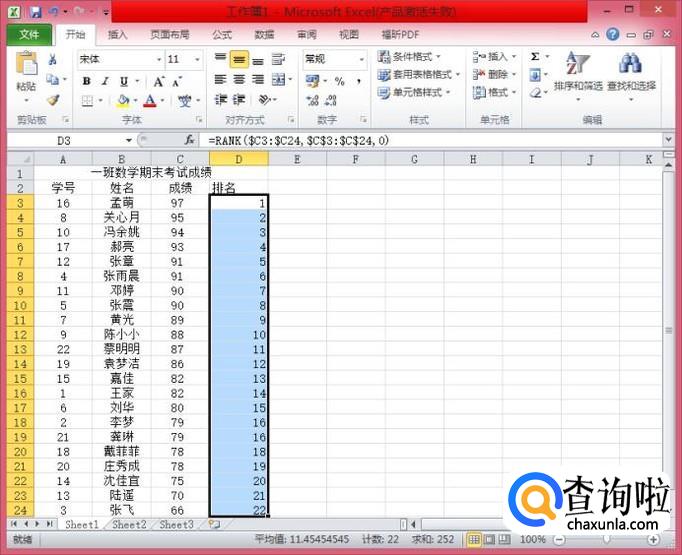682x555 pixels.
Task: Click the Cut scissors icon
Action: [x=53, y=59]
